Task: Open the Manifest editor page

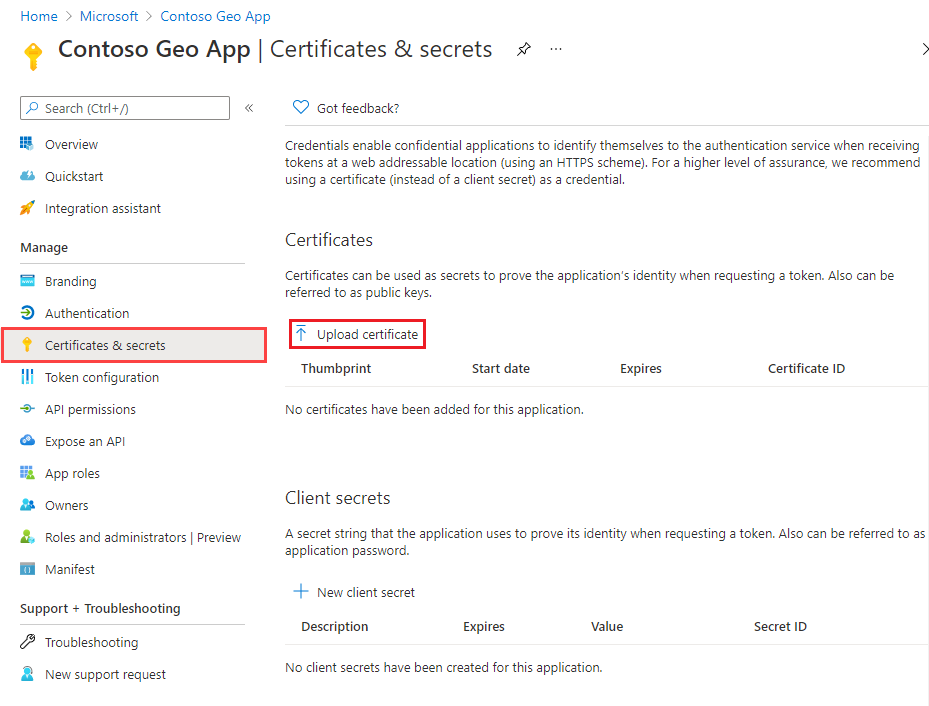Action: click(x=70, y=569)
